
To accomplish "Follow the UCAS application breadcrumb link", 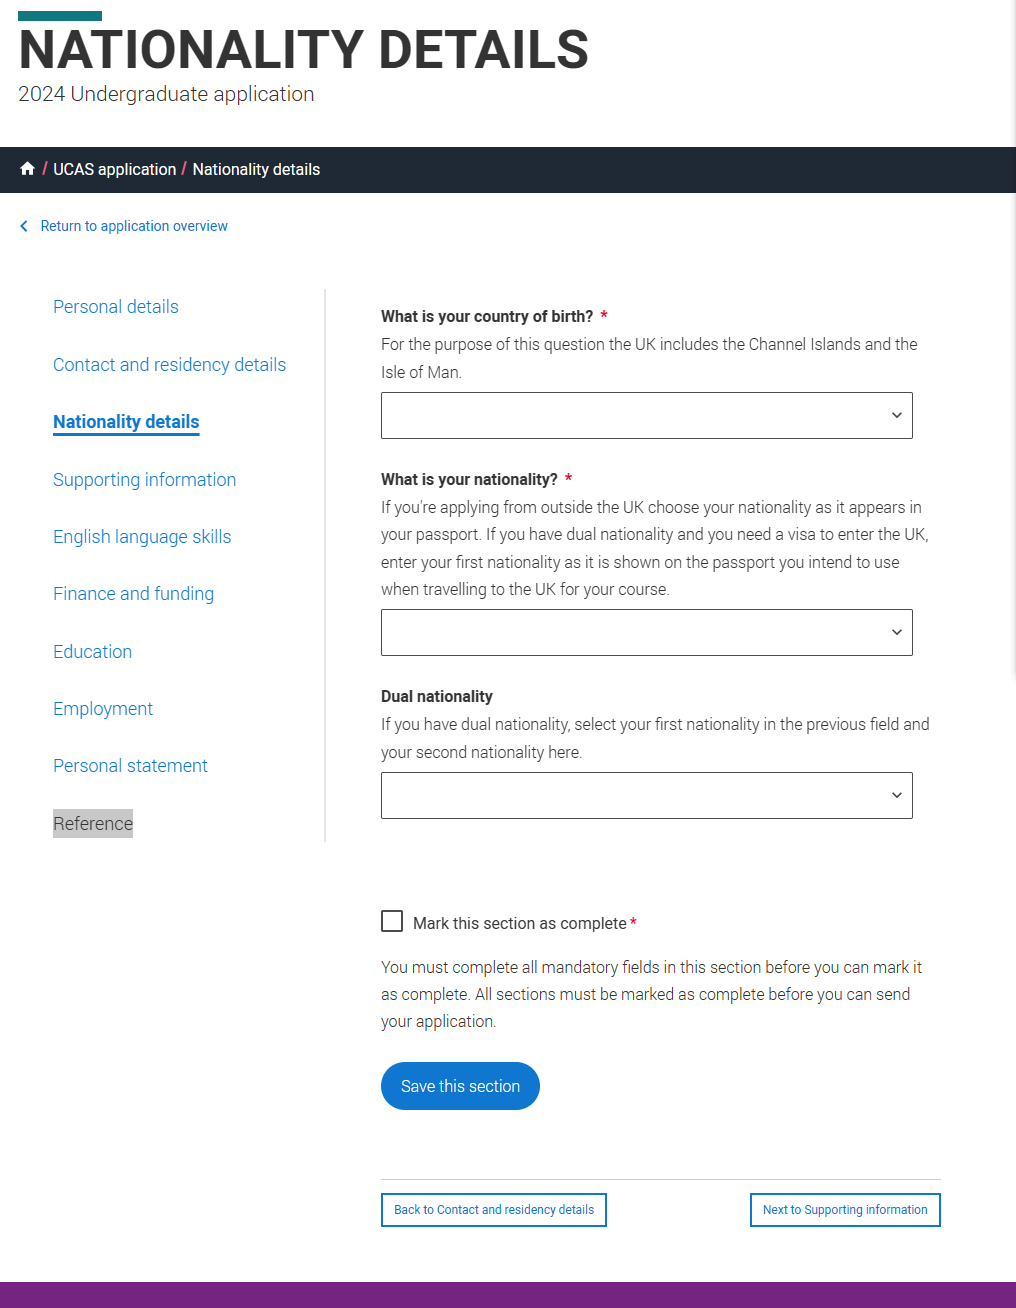I will click(114, 169).
